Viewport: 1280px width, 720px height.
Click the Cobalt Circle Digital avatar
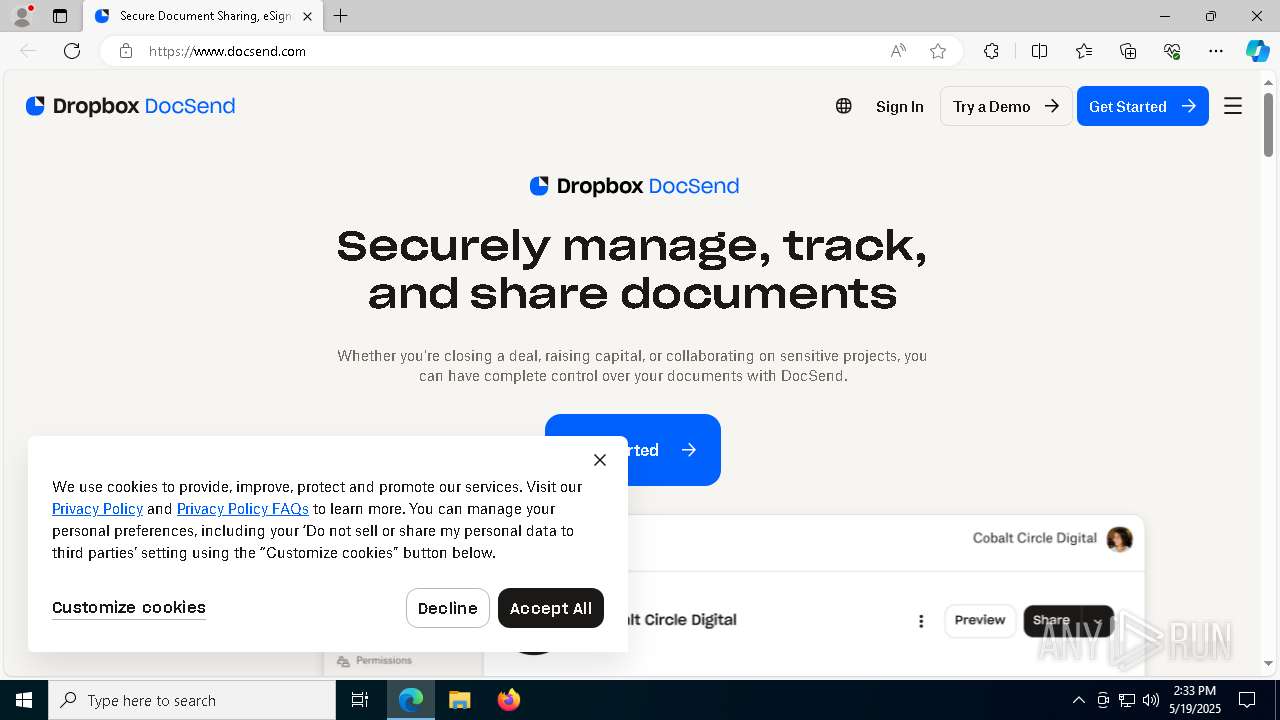[1120, 539]
